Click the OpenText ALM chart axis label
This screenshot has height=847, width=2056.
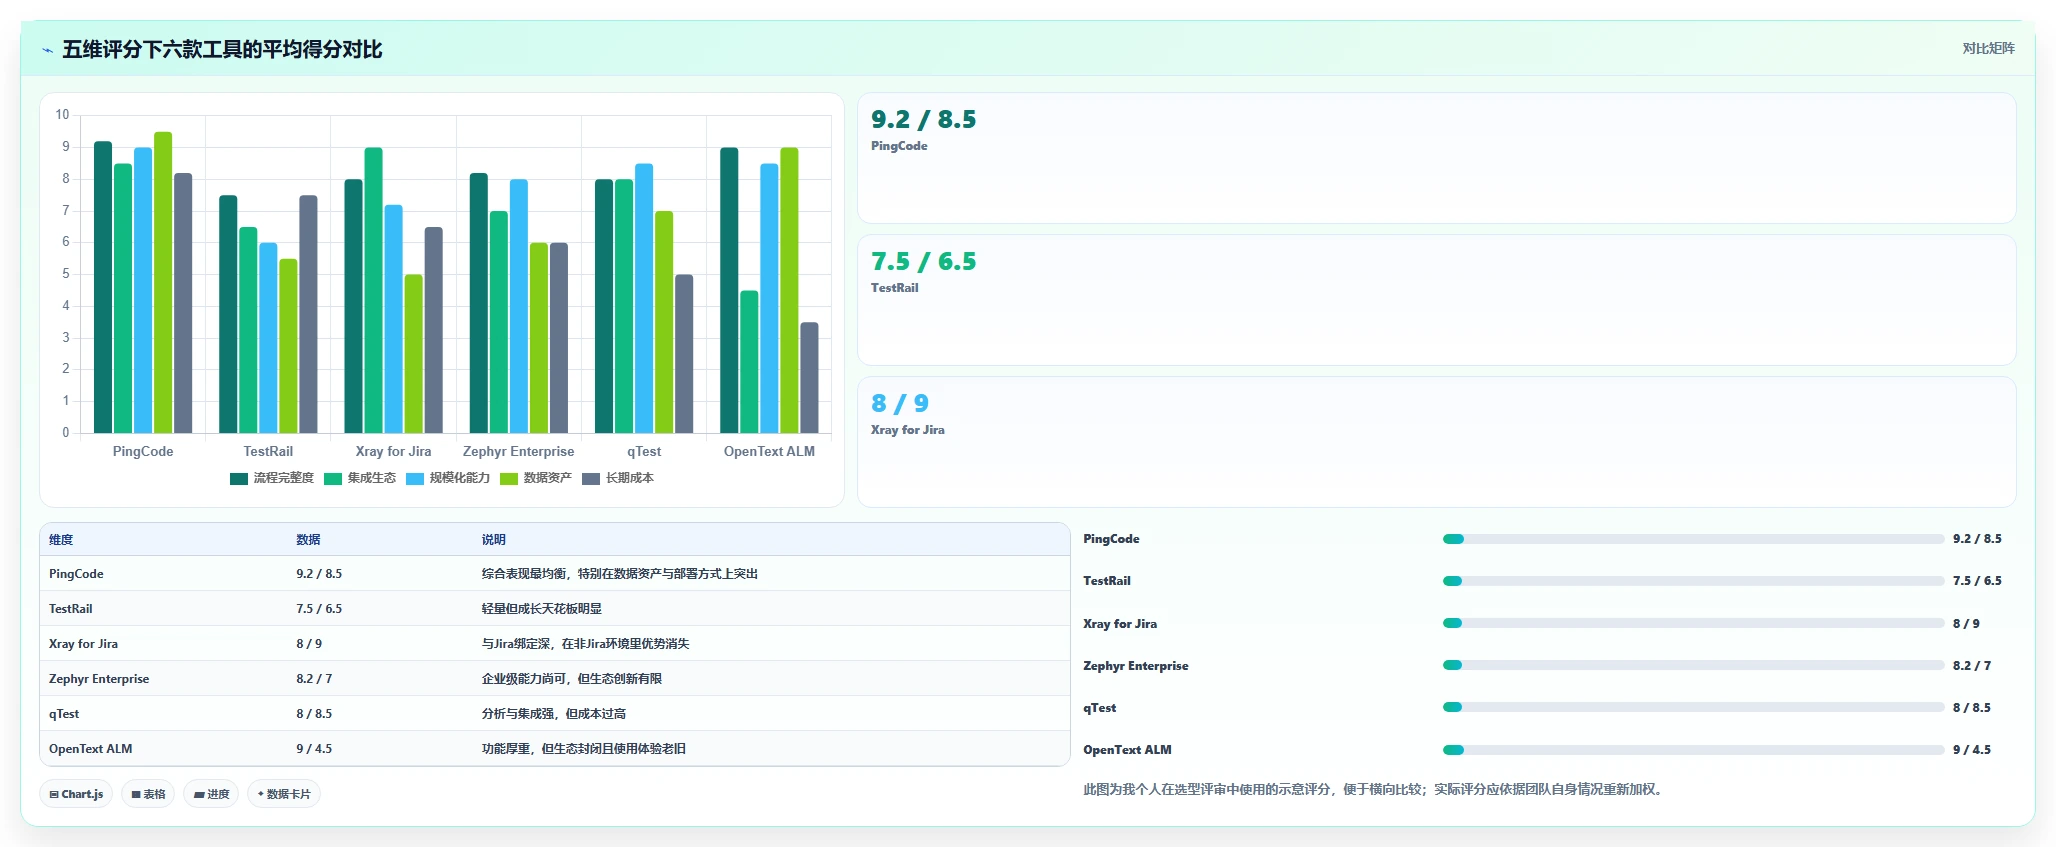click(769, 452)
